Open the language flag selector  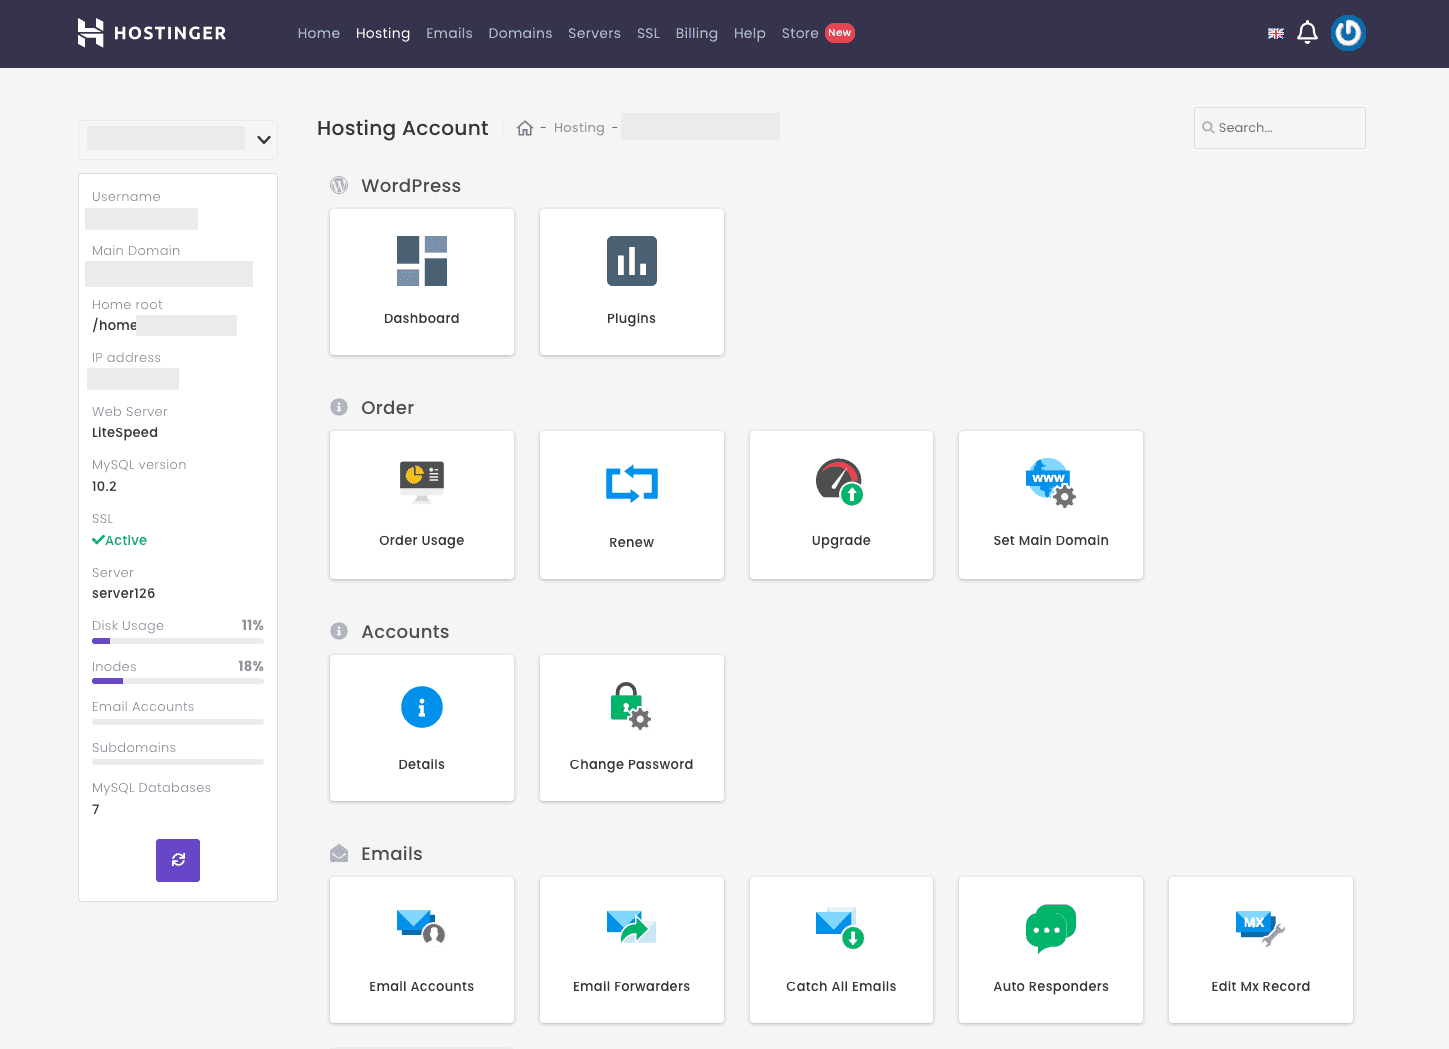[1276, 33]
